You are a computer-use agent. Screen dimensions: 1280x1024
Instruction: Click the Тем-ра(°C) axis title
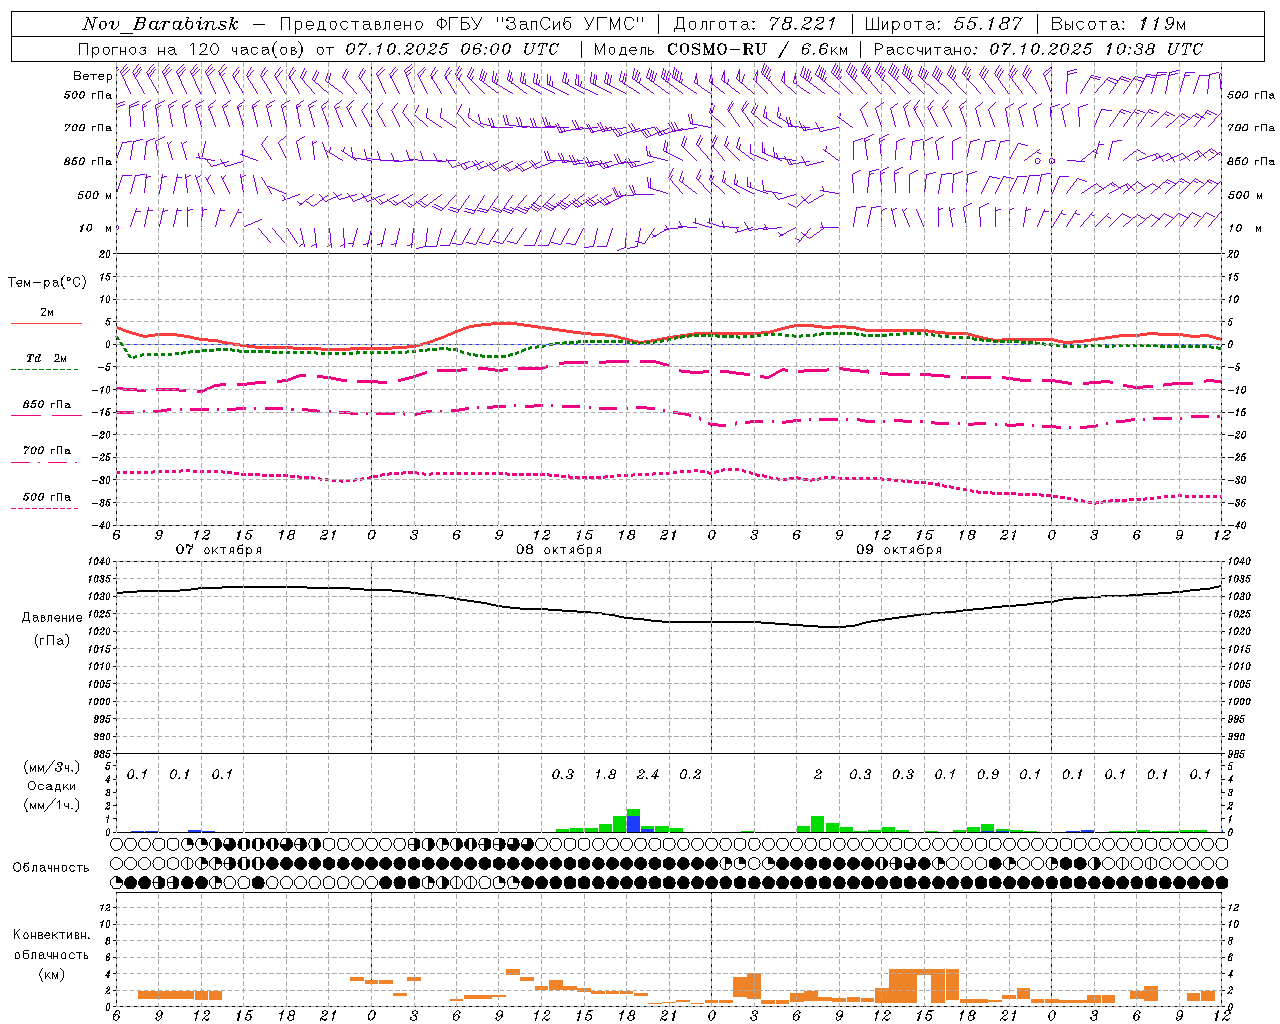47,283
